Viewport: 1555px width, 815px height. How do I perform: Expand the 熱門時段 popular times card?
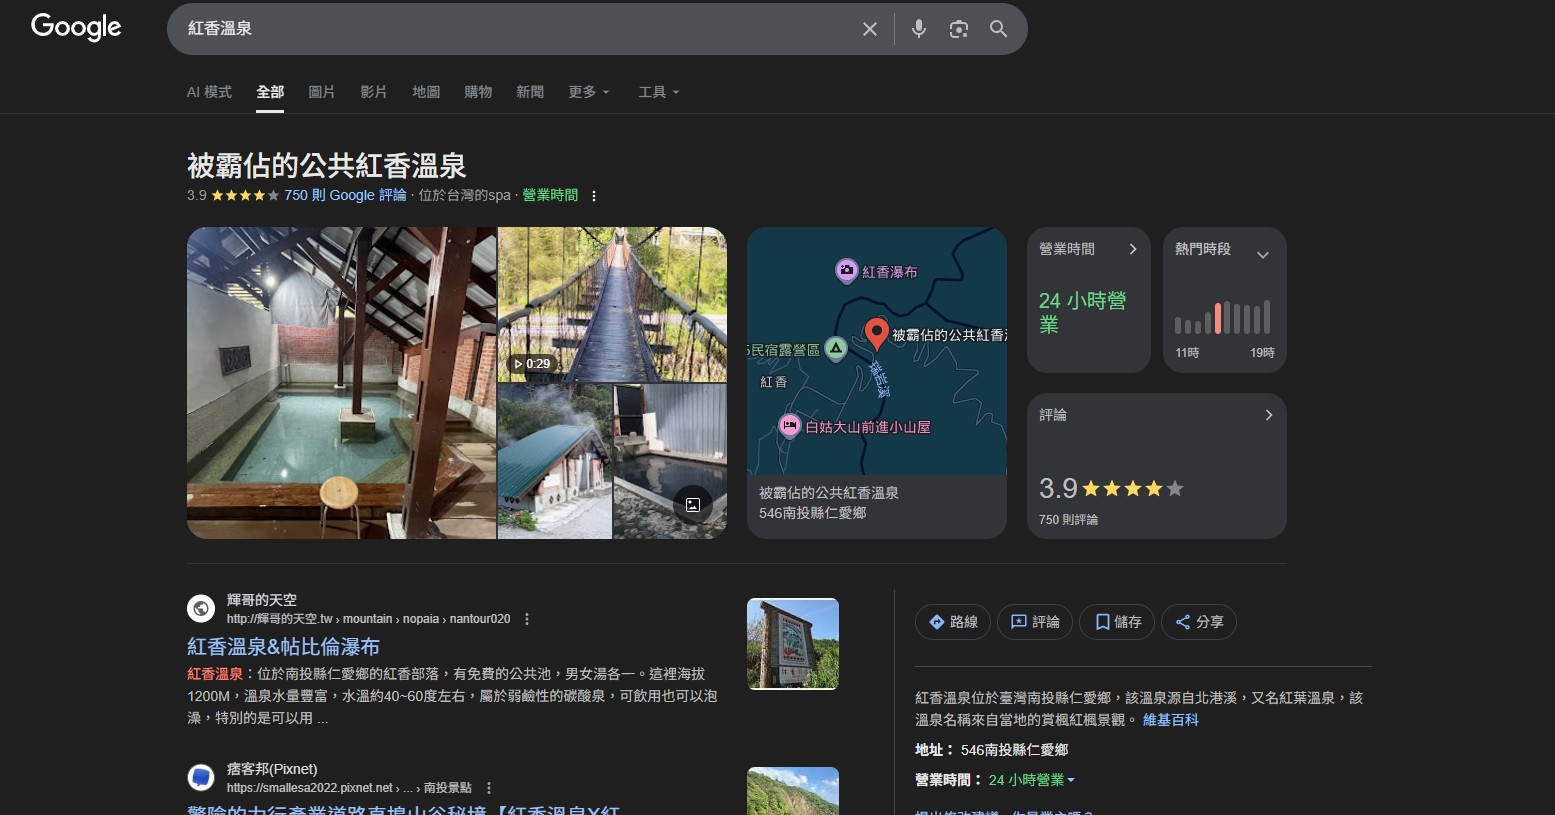tap(1262, 255)
